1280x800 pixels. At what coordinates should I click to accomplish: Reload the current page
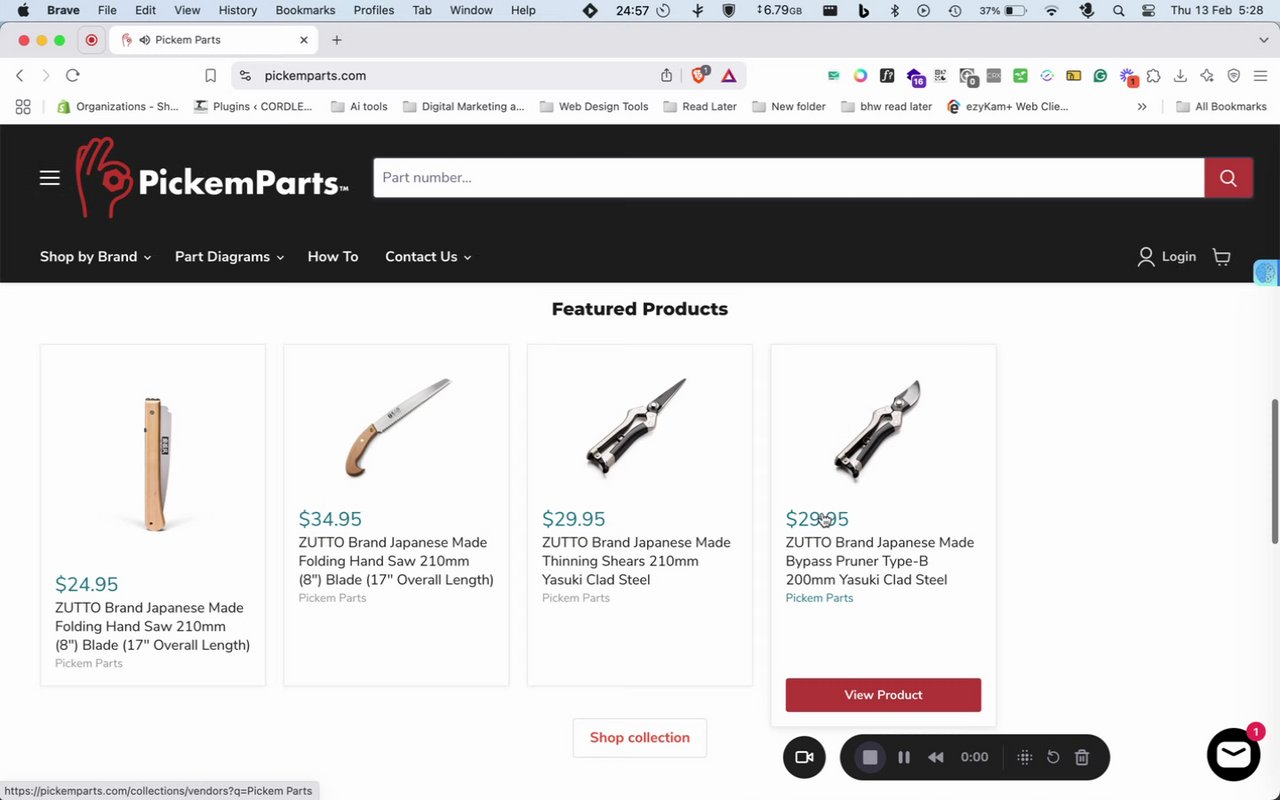[x=72, y=75]
